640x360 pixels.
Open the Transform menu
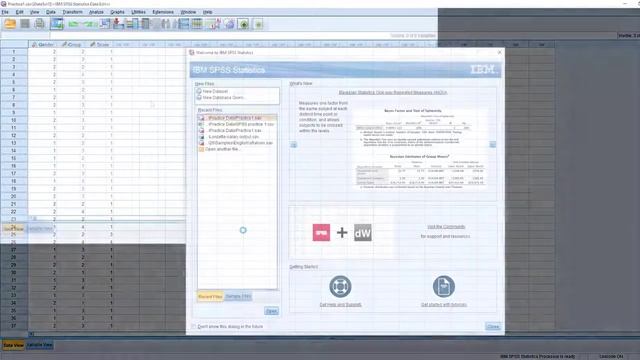pyautogui.click(x=72, y=12)
